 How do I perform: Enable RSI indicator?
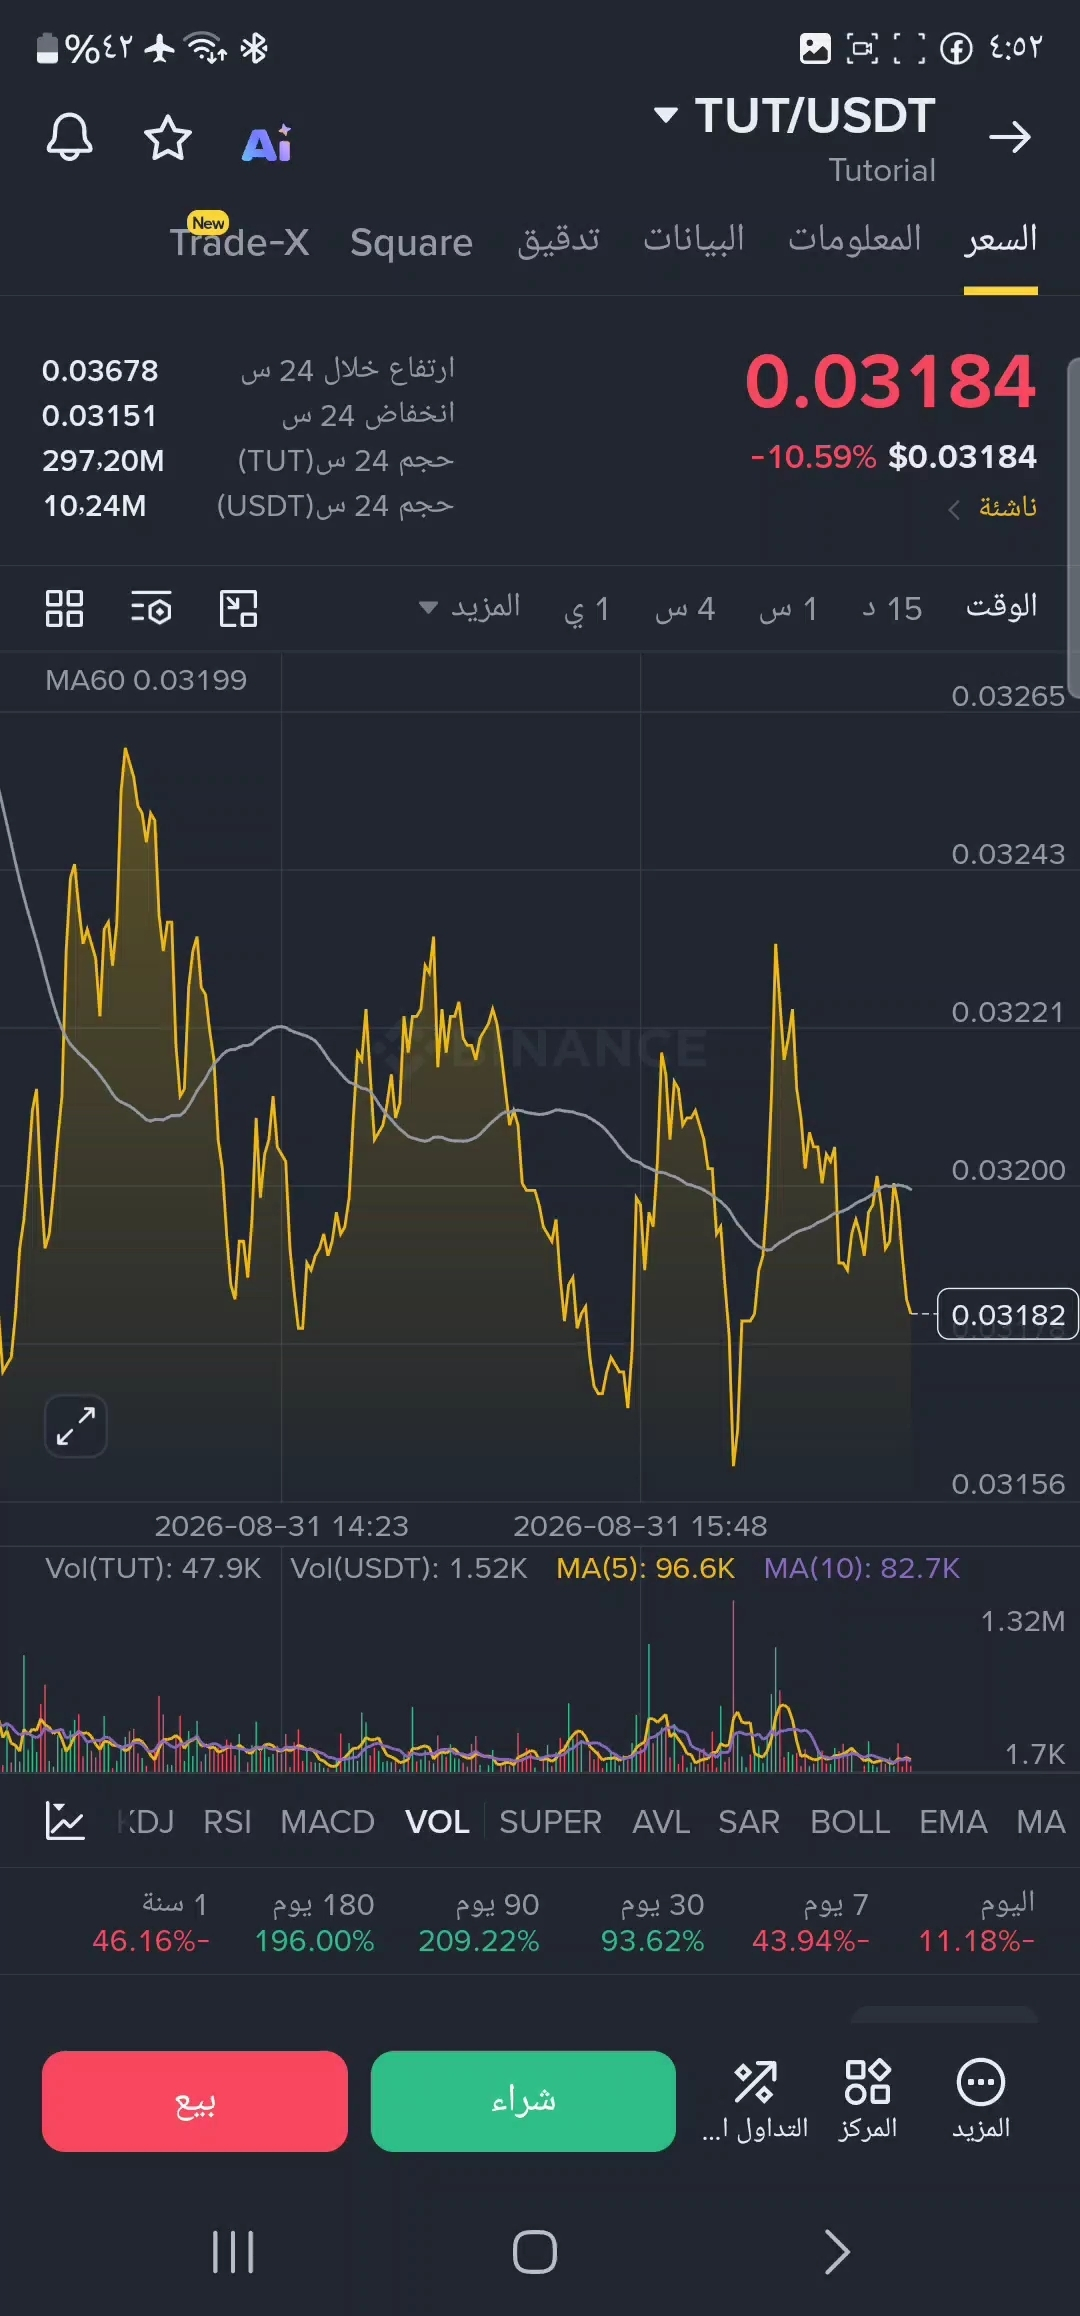tap(228, 1822)
